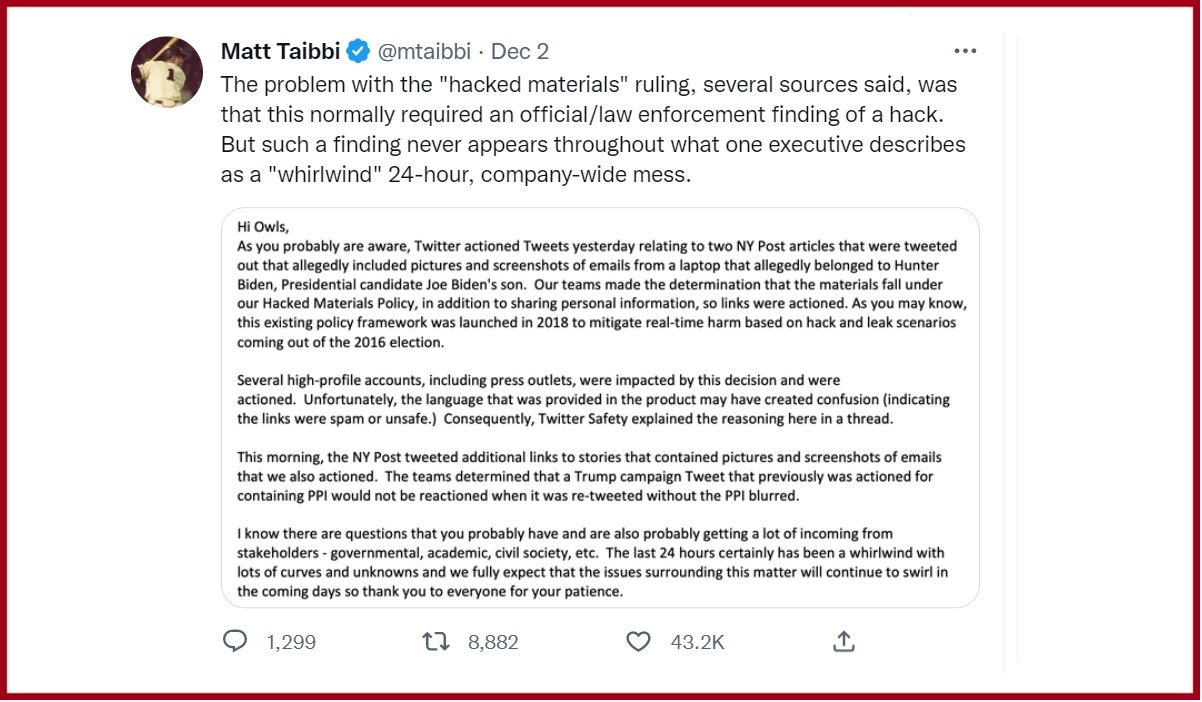Open the three-dot more options menu
This screenshot has width=1202, height=702.
(x=965, y=51)
